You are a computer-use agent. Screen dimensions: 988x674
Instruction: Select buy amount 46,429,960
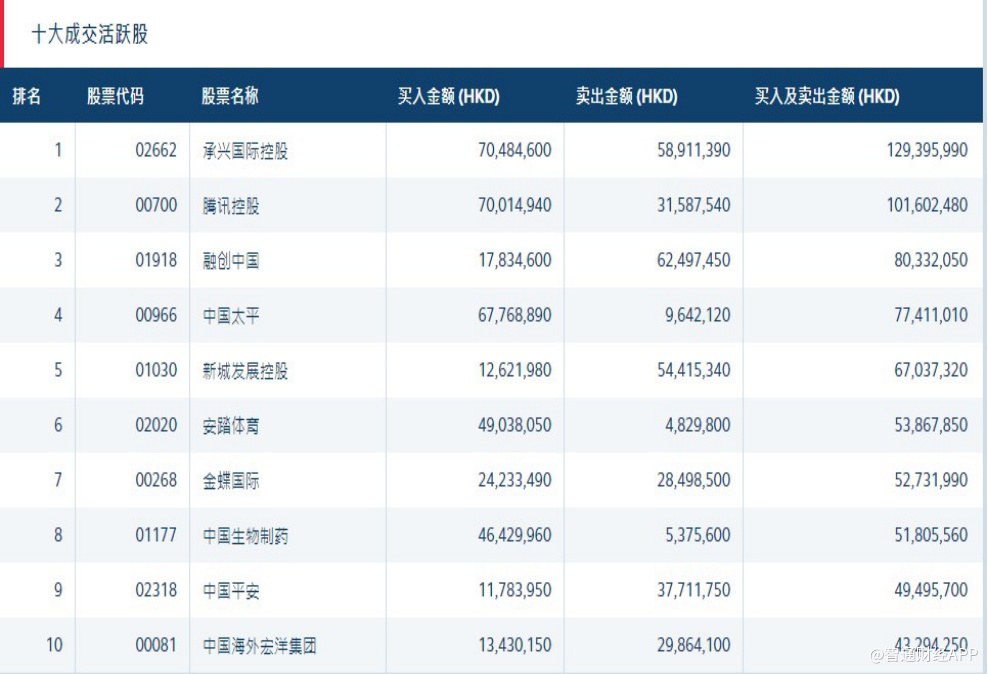pos(515,535)
